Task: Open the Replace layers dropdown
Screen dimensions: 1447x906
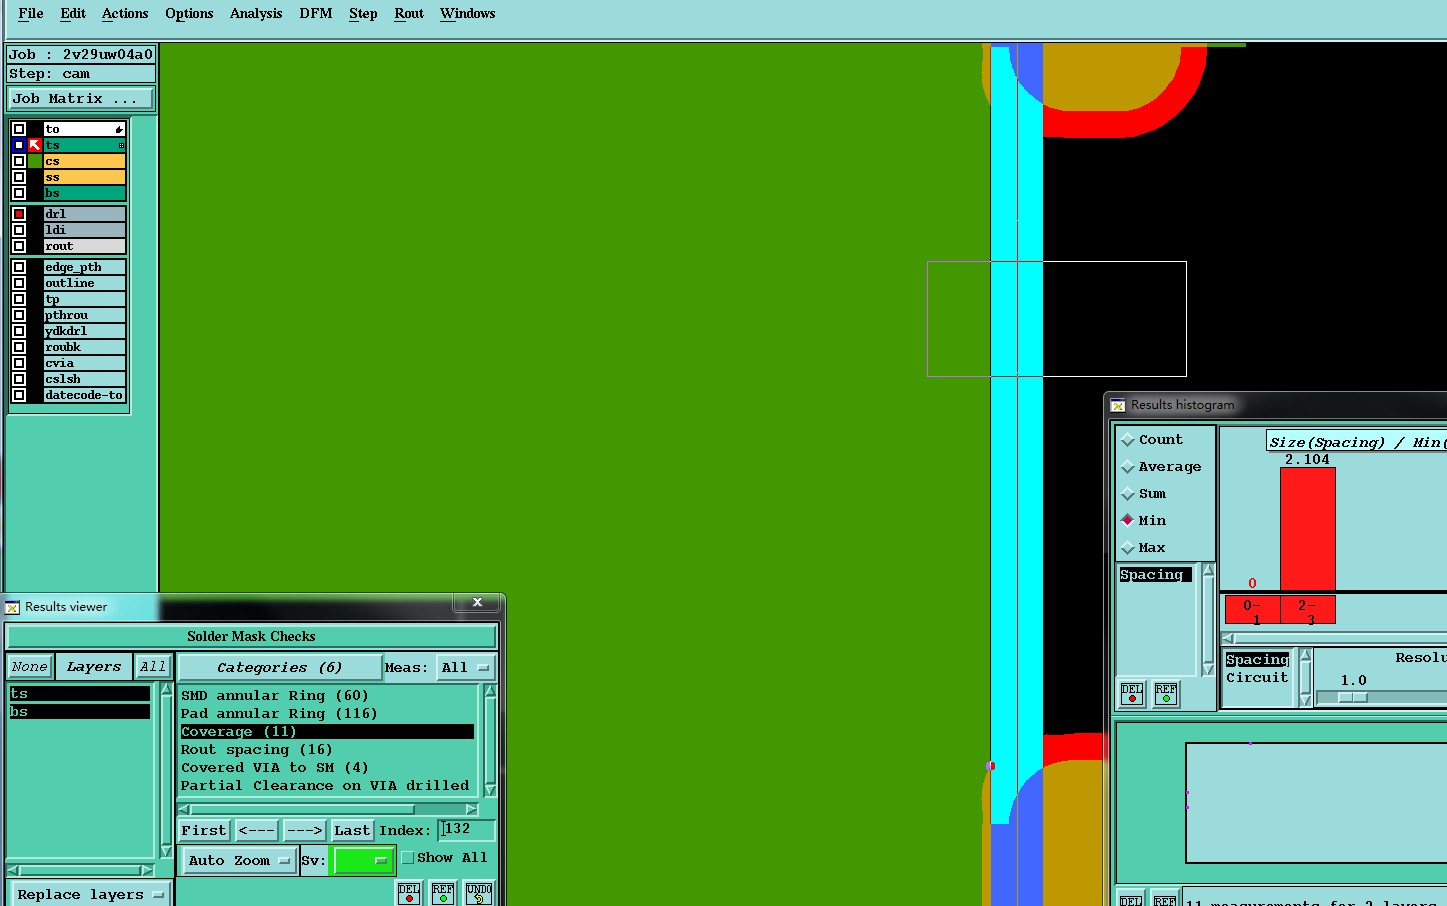Action: [89, 895]
